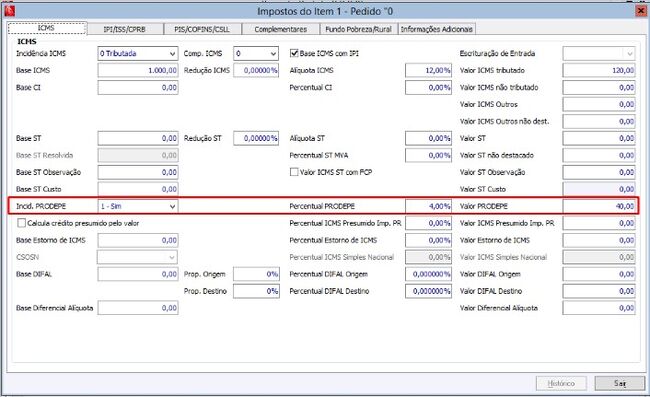Switch to the IPI/ISS/CPRB tab
This screenshot has height=397, width=650.
125,29
